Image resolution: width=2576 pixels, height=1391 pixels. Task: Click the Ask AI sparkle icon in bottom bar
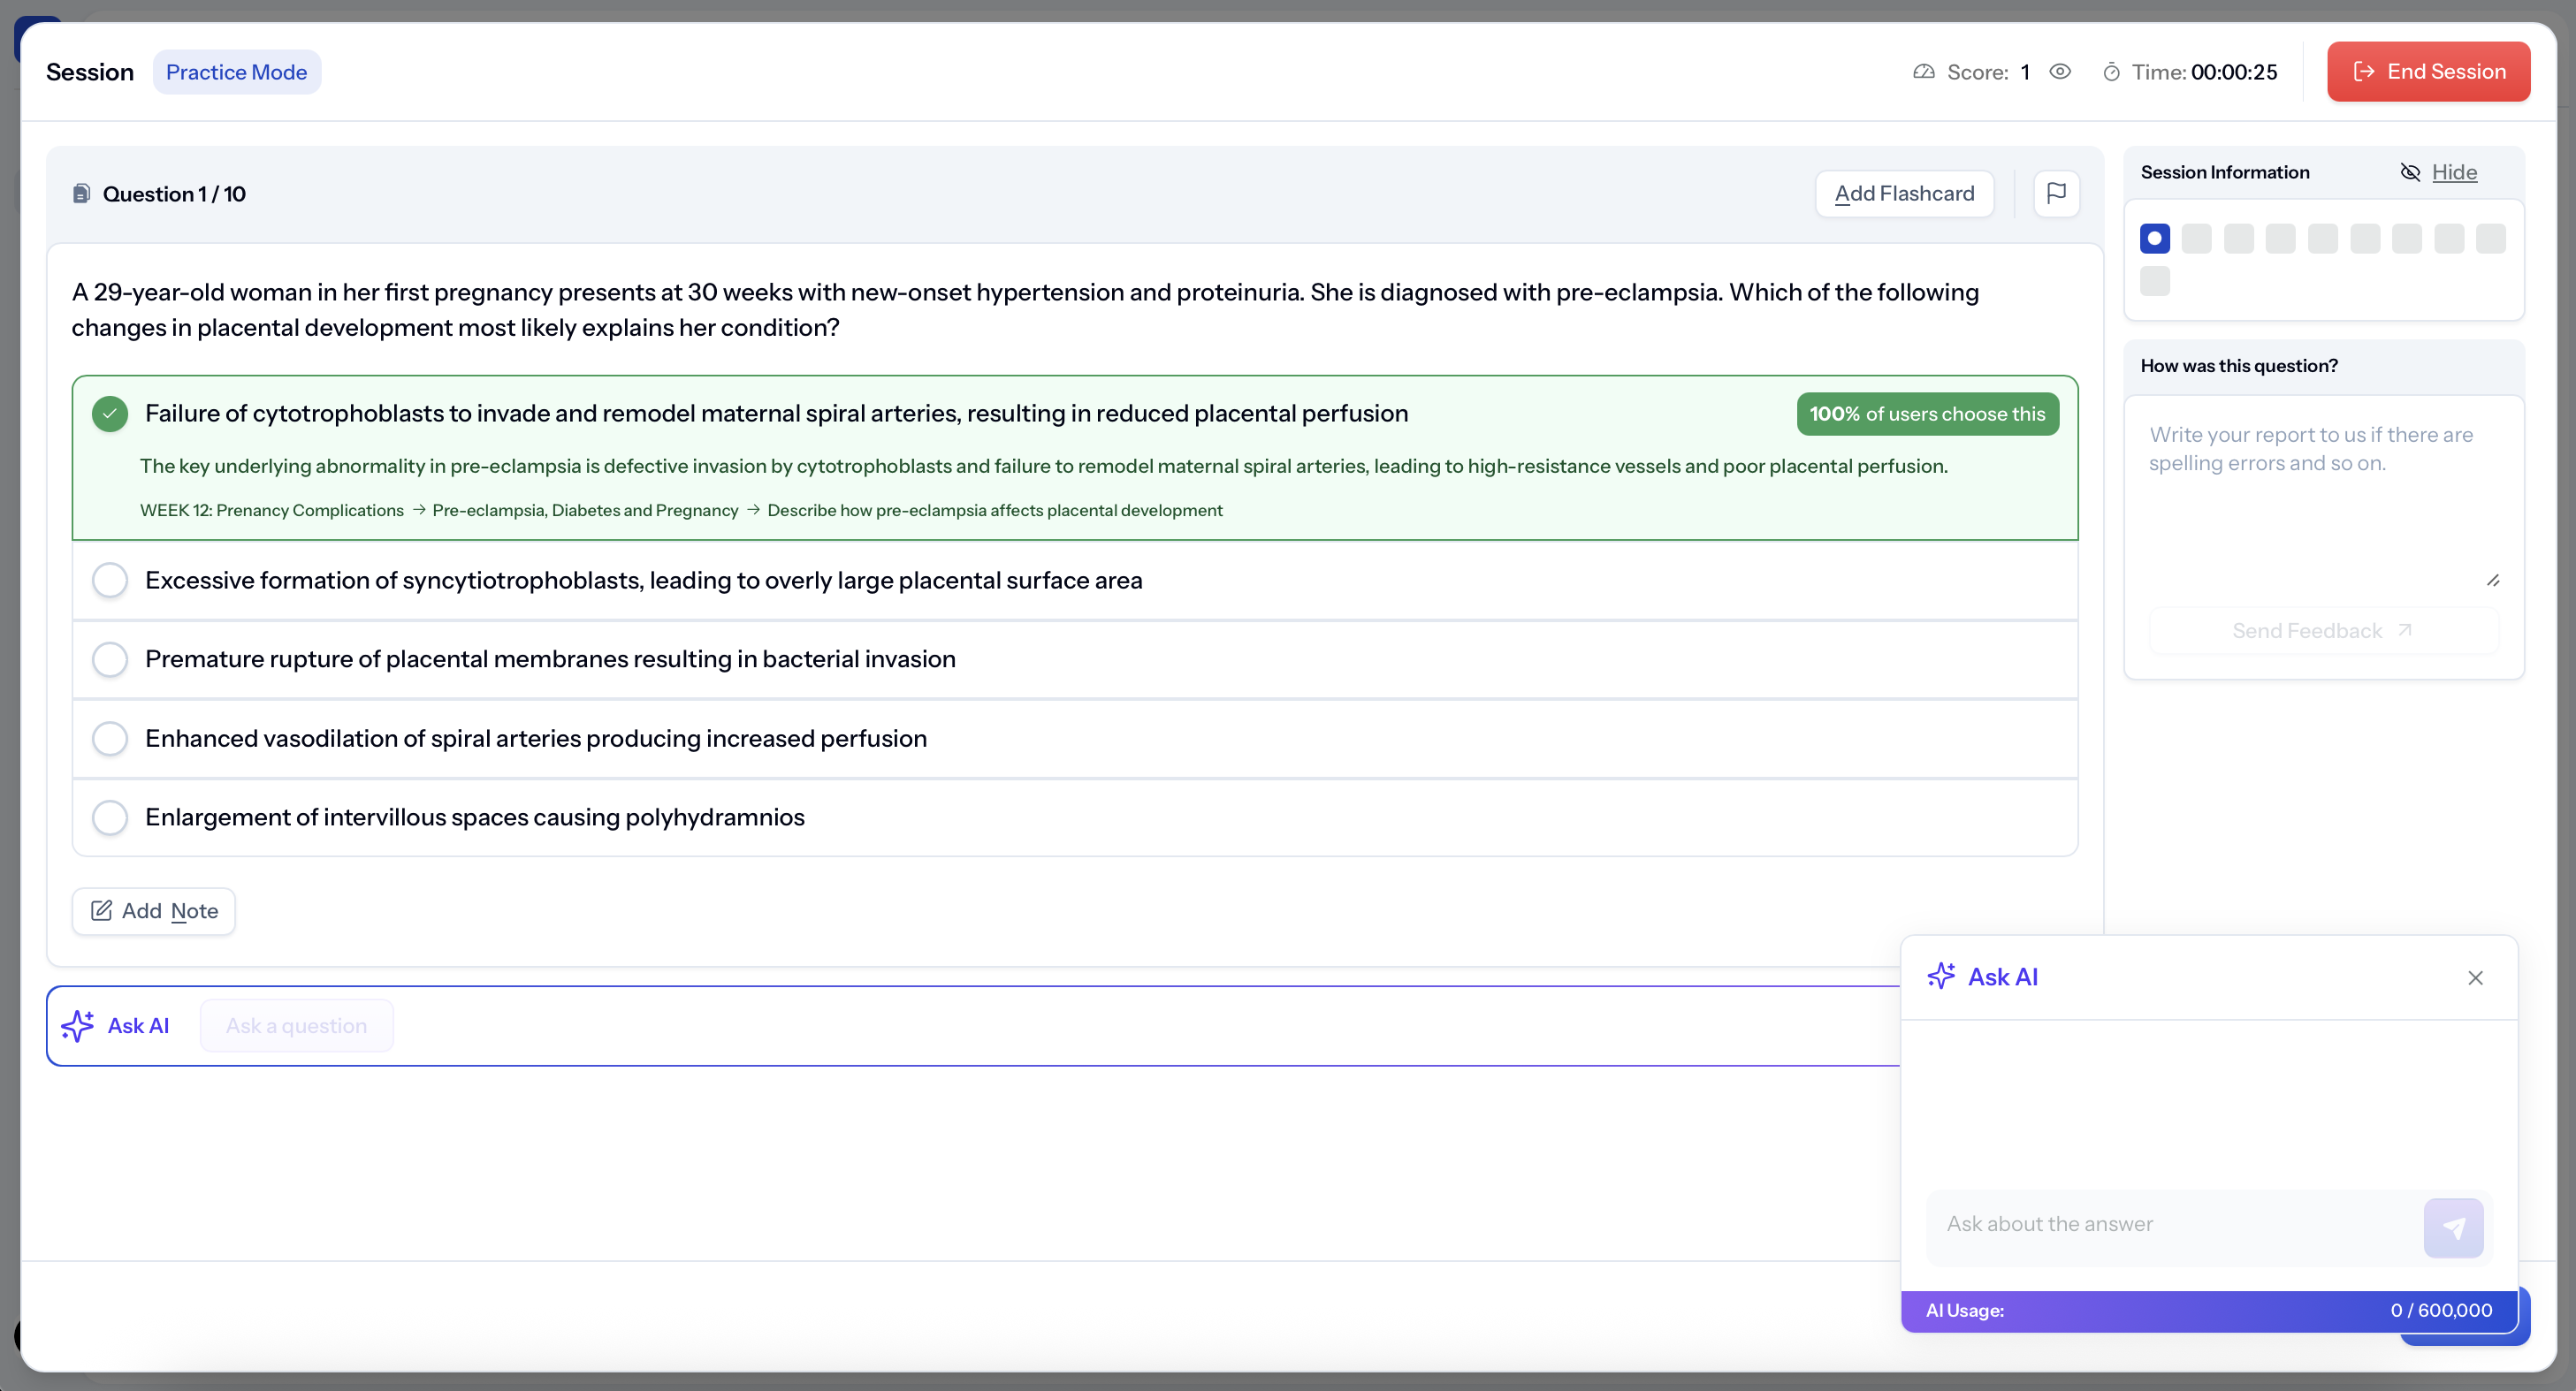pos(78,1026)
